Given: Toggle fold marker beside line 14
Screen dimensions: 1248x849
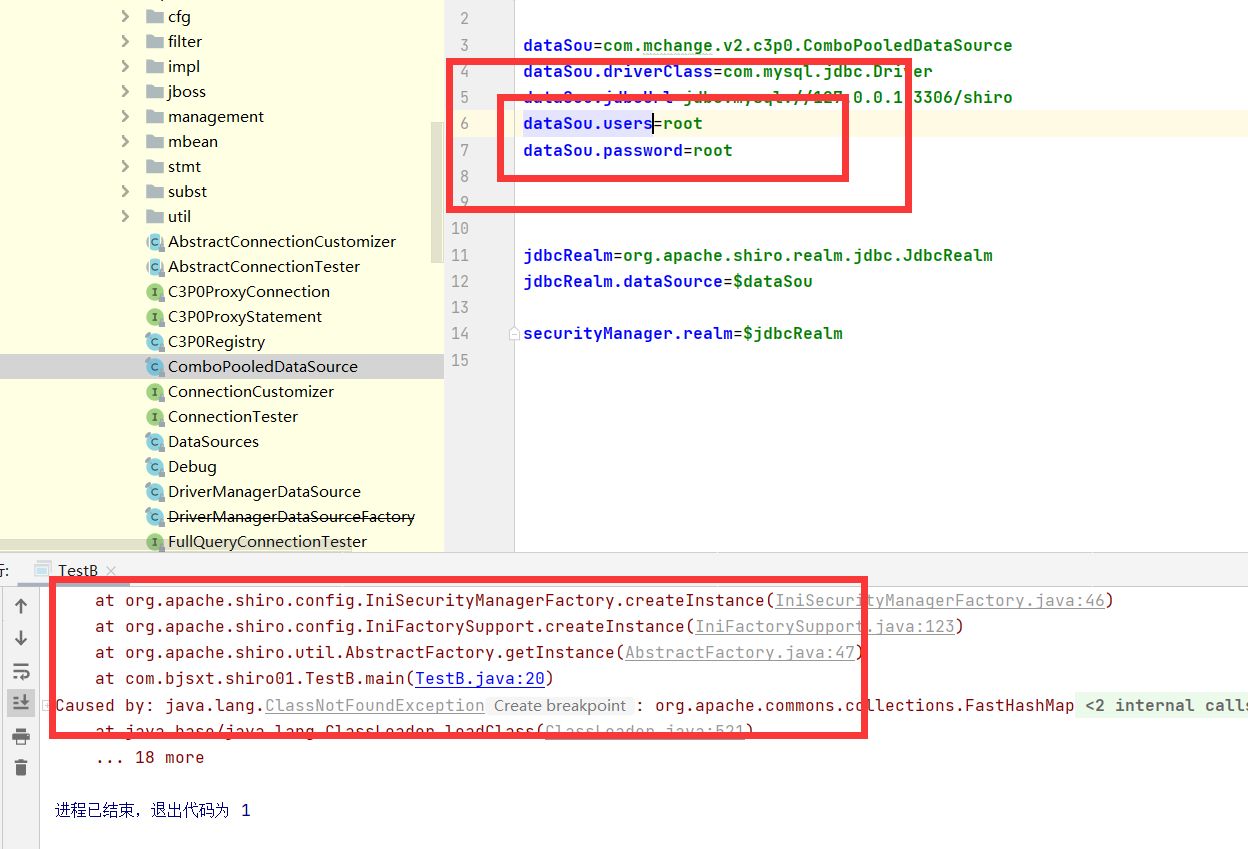Looking at the screenshot, I should [x=514, y=333].
